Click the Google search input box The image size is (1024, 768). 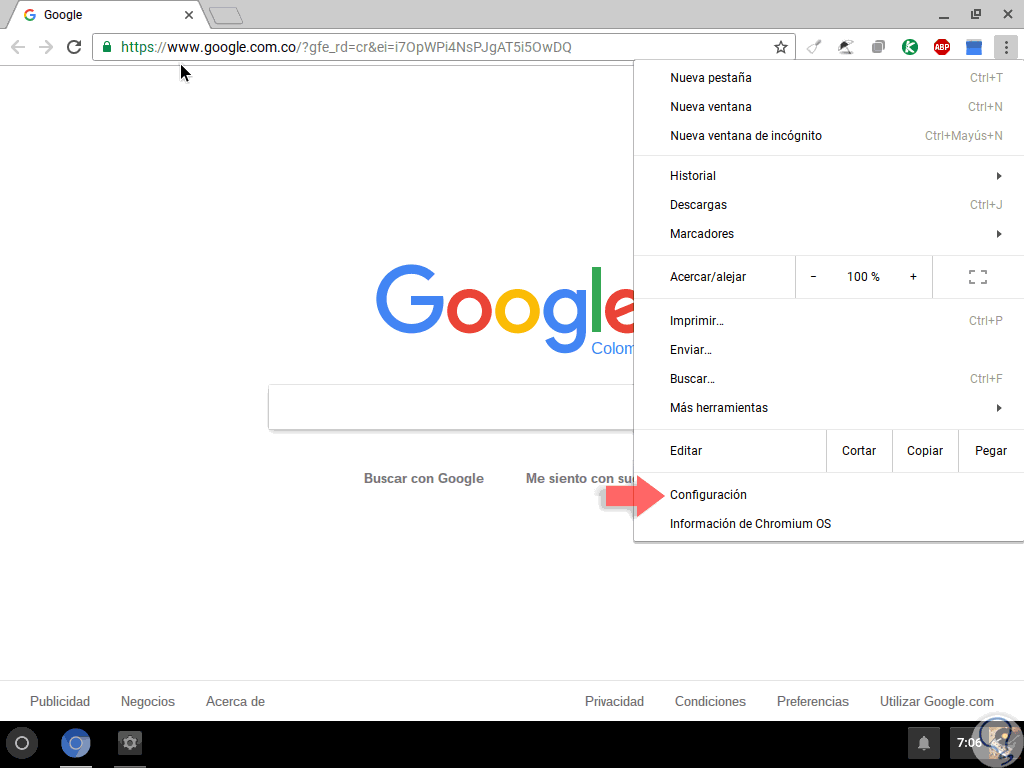[451, 408]
